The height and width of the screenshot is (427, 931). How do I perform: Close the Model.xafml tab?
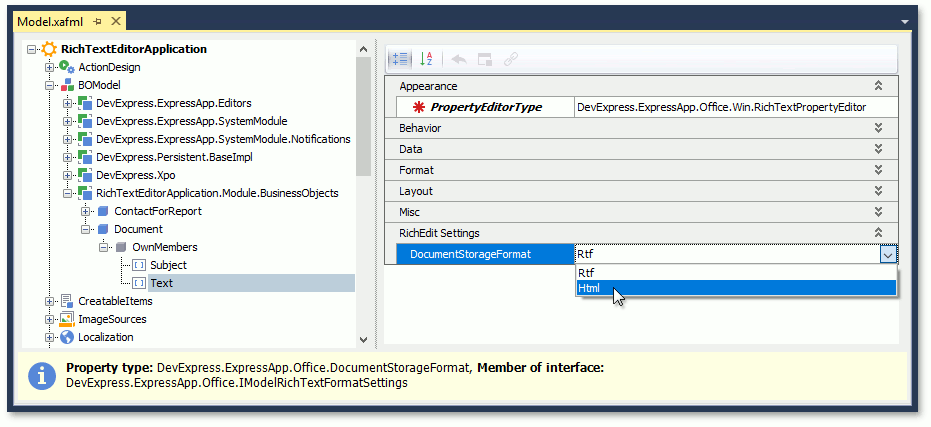116,21
